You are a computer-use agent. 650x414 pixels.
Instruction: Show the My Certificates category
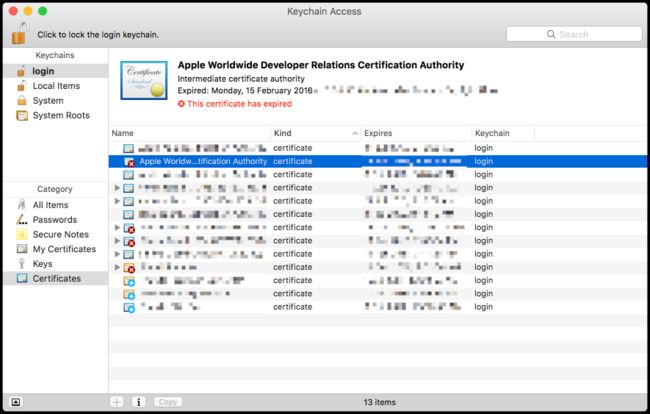click(x=56, y=249)
